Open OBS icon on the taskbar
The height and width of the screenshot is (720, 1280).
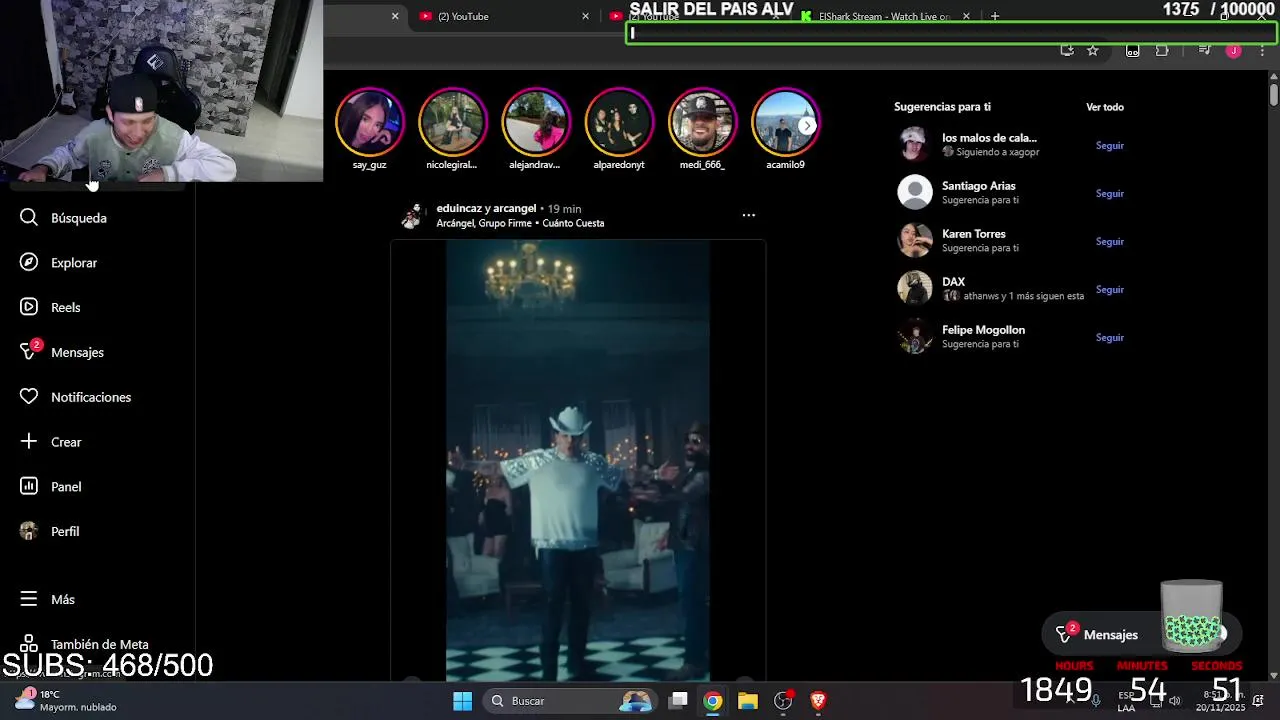(783, 701)
